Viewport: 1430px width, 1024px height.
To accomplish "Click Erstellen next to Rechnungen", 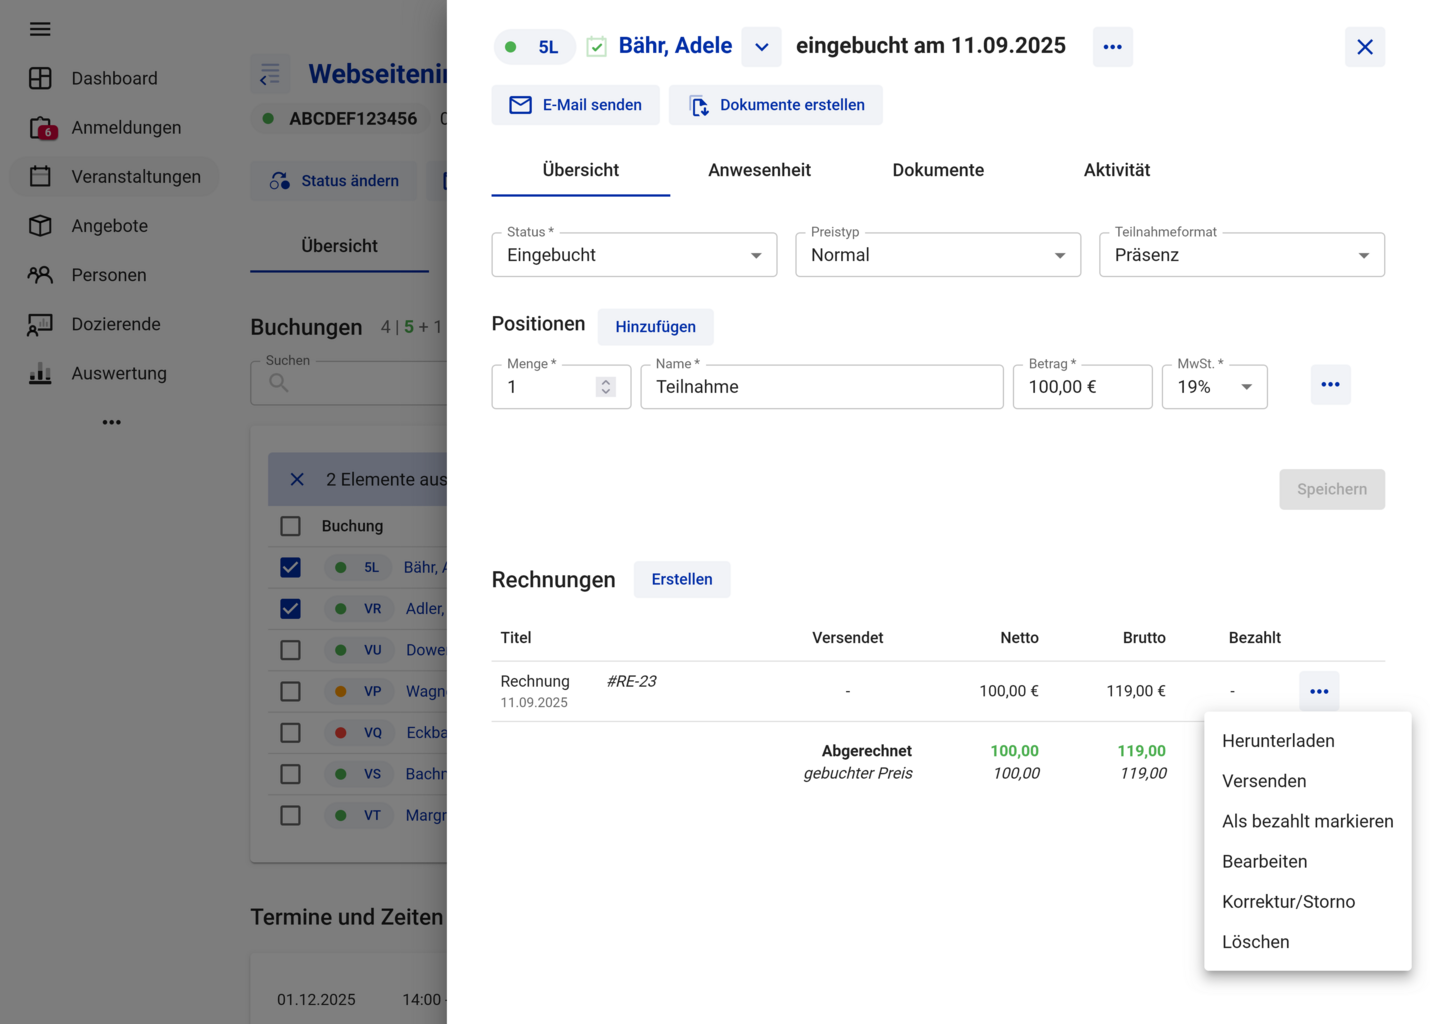I will 681,580.
